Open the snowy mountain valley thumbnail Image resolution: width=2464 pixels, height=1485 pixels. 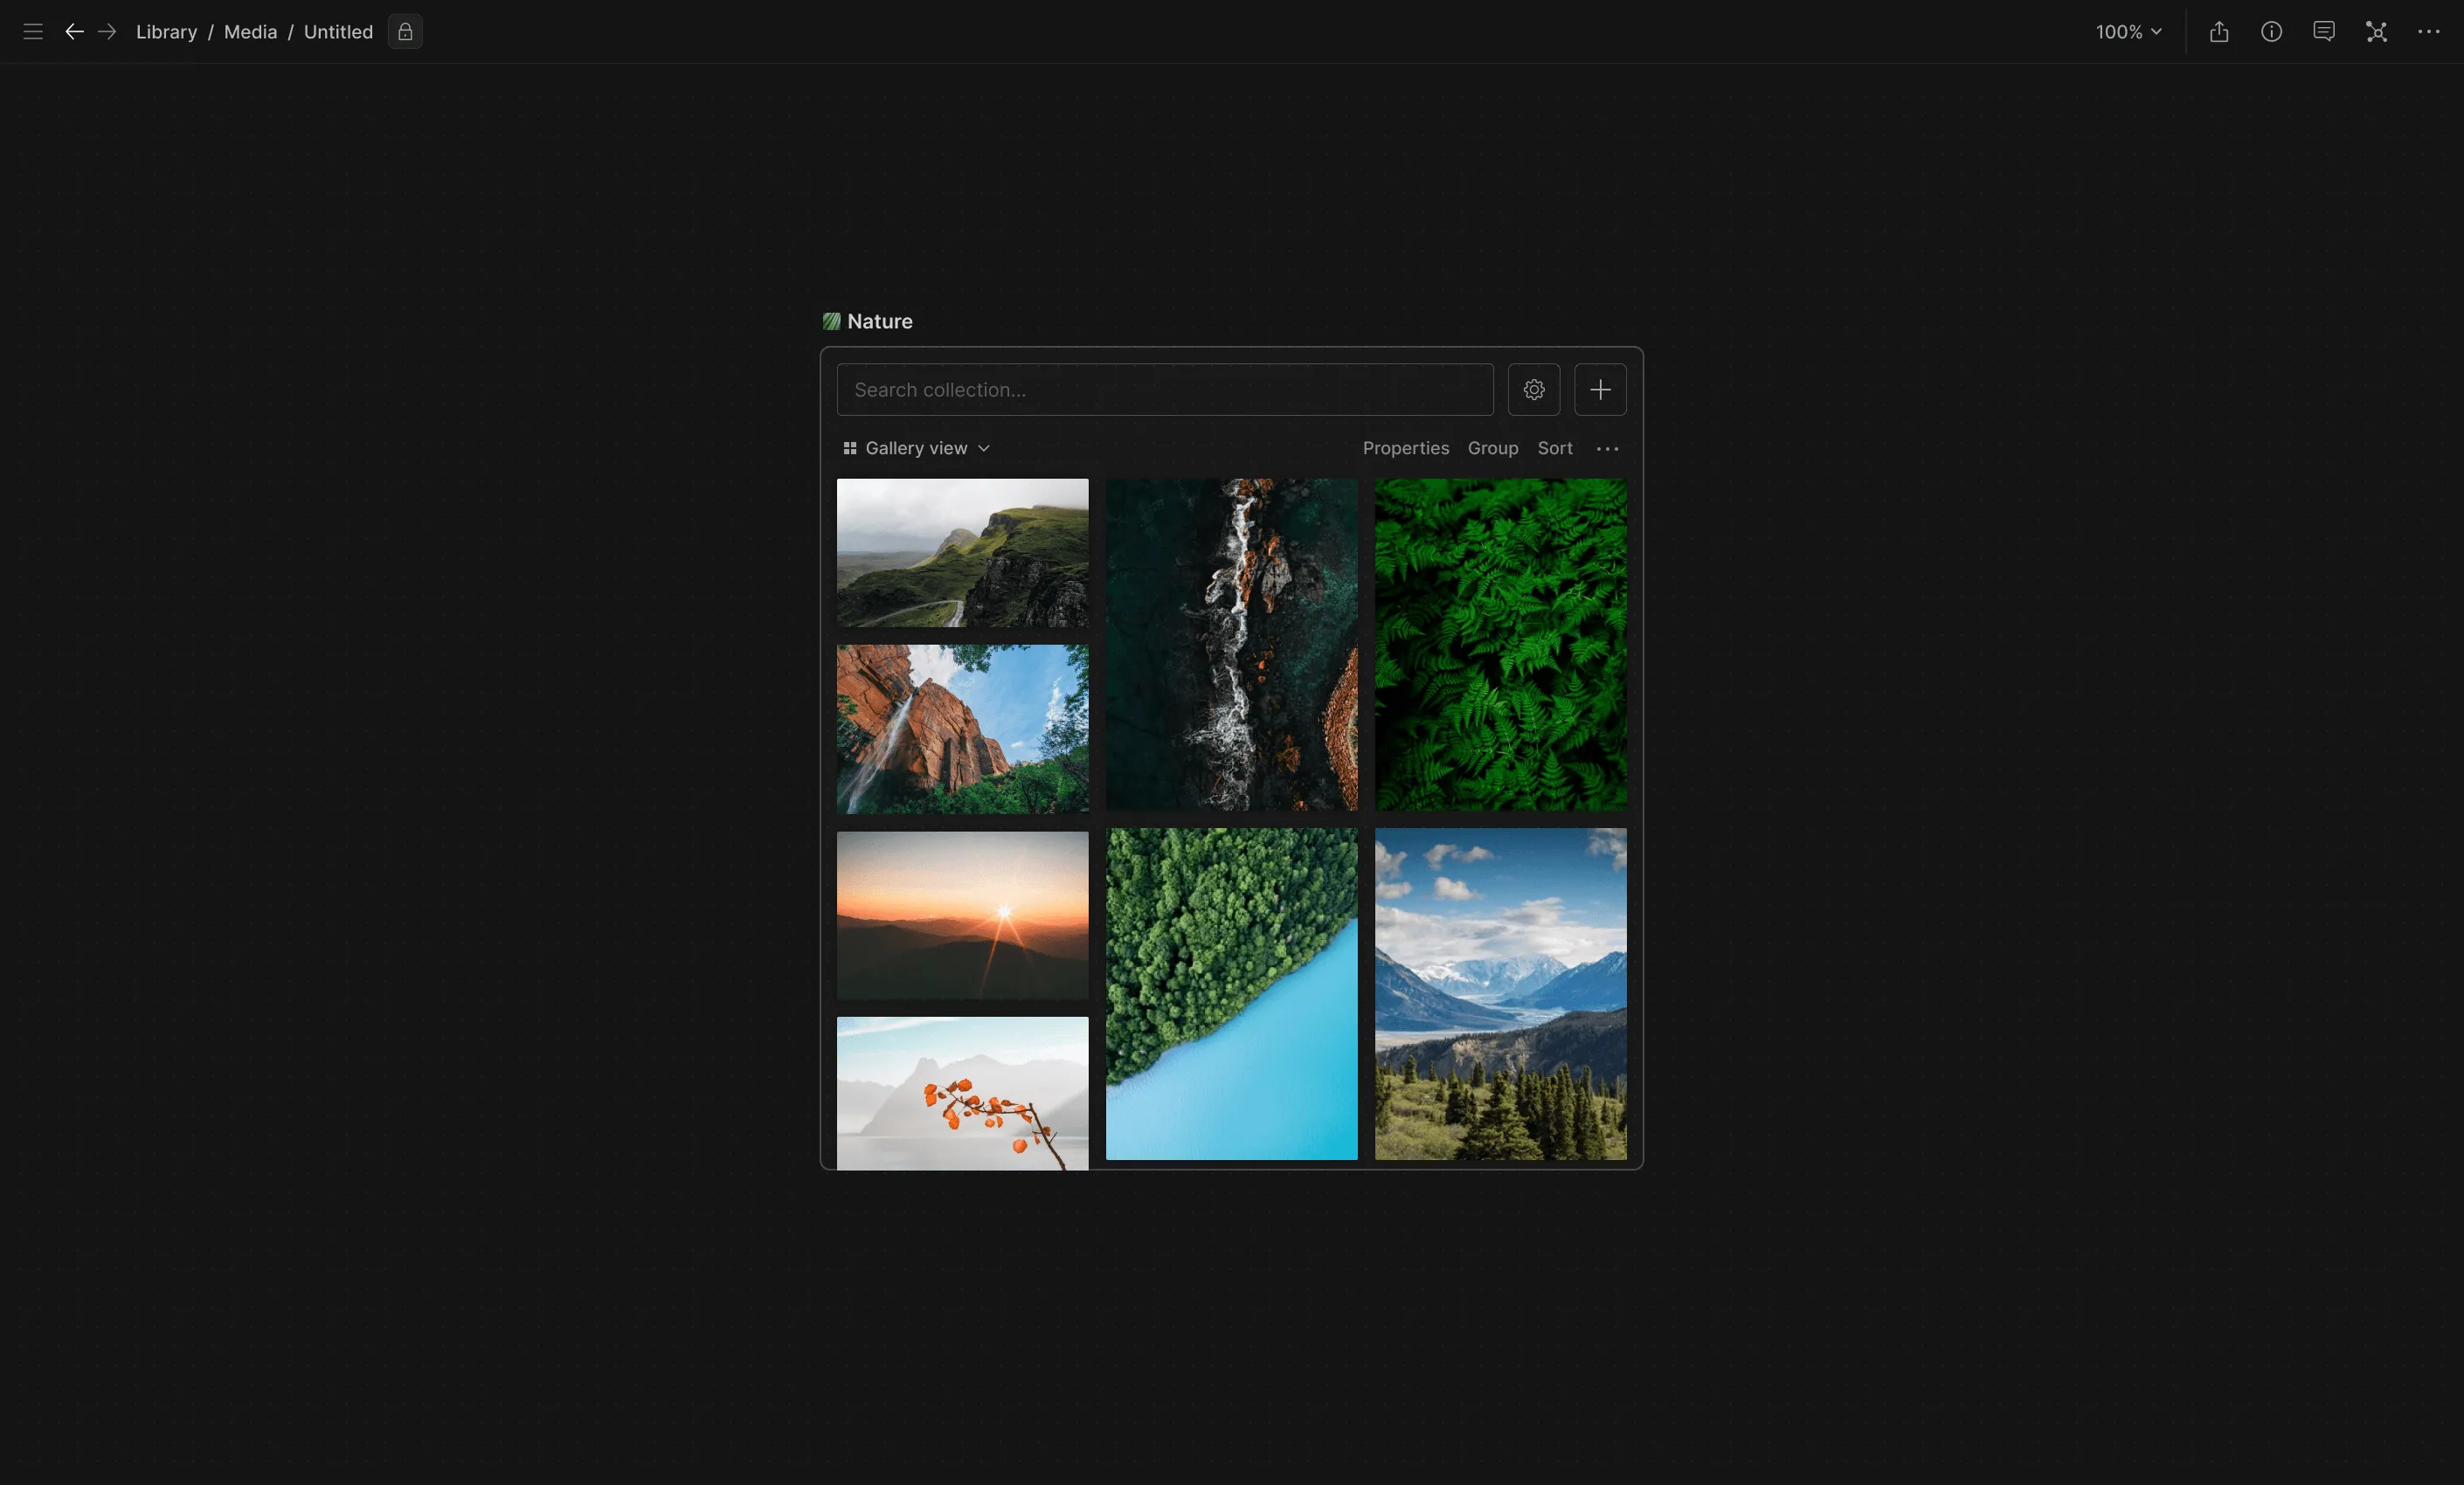(x=1500, y=994)
